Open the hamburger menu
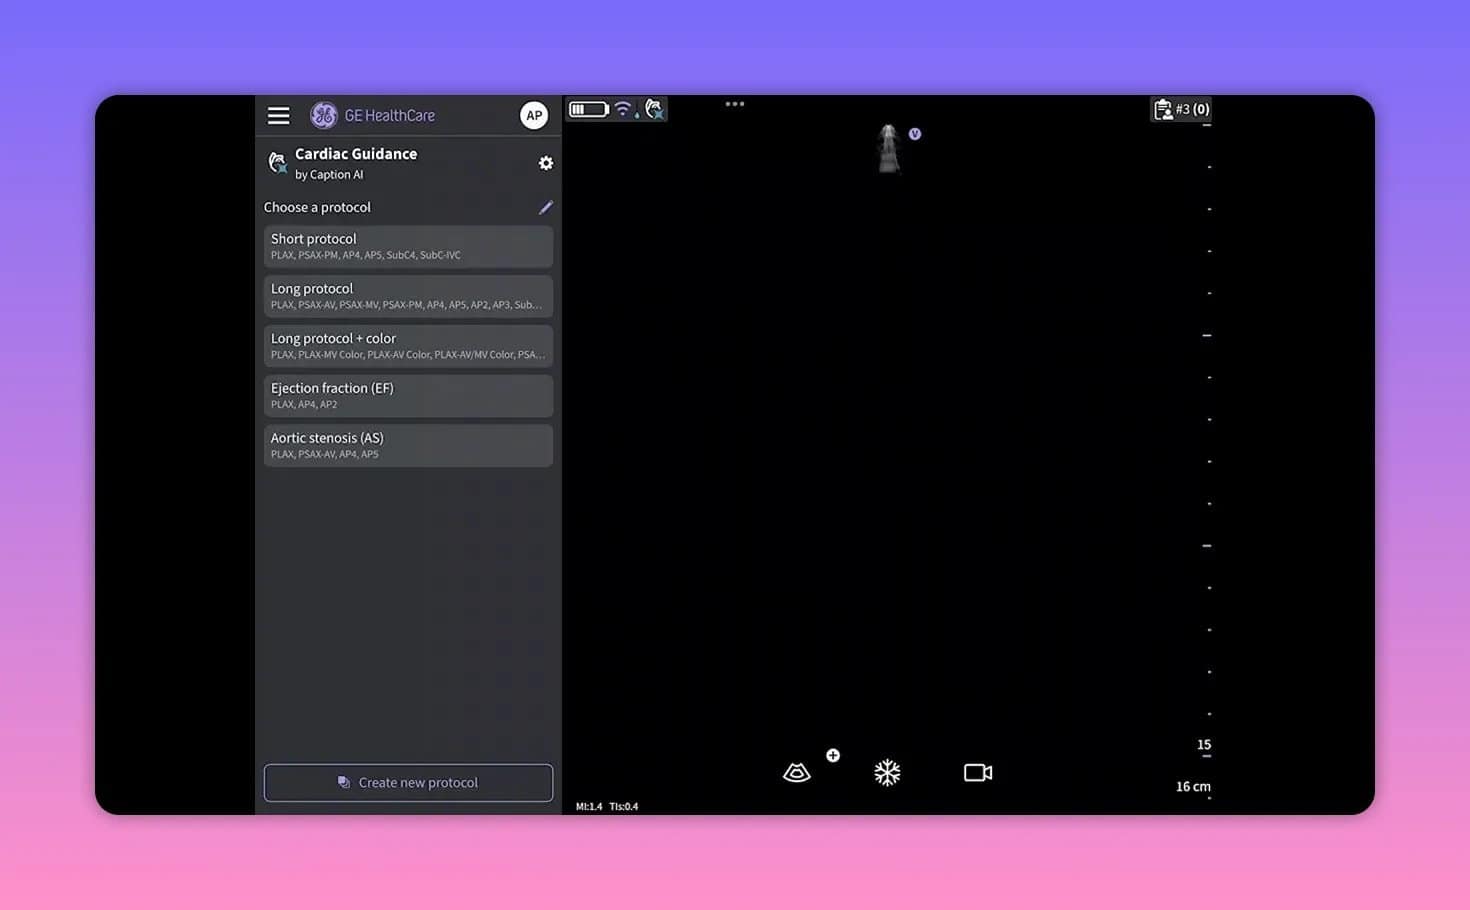Viewport: 1470px width, 910px height. (x=278, y=115)
